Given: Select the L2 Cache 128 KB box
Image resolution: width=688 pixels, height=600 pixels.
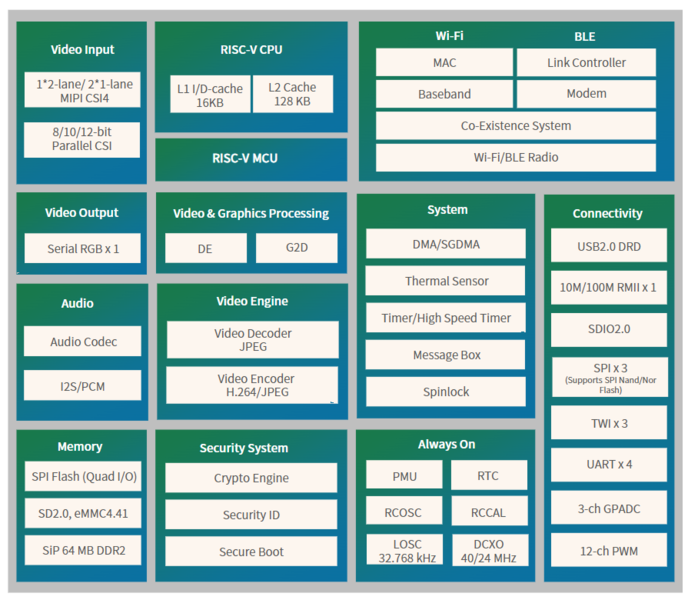Looking at the screenshot, I should click(292, 95).
